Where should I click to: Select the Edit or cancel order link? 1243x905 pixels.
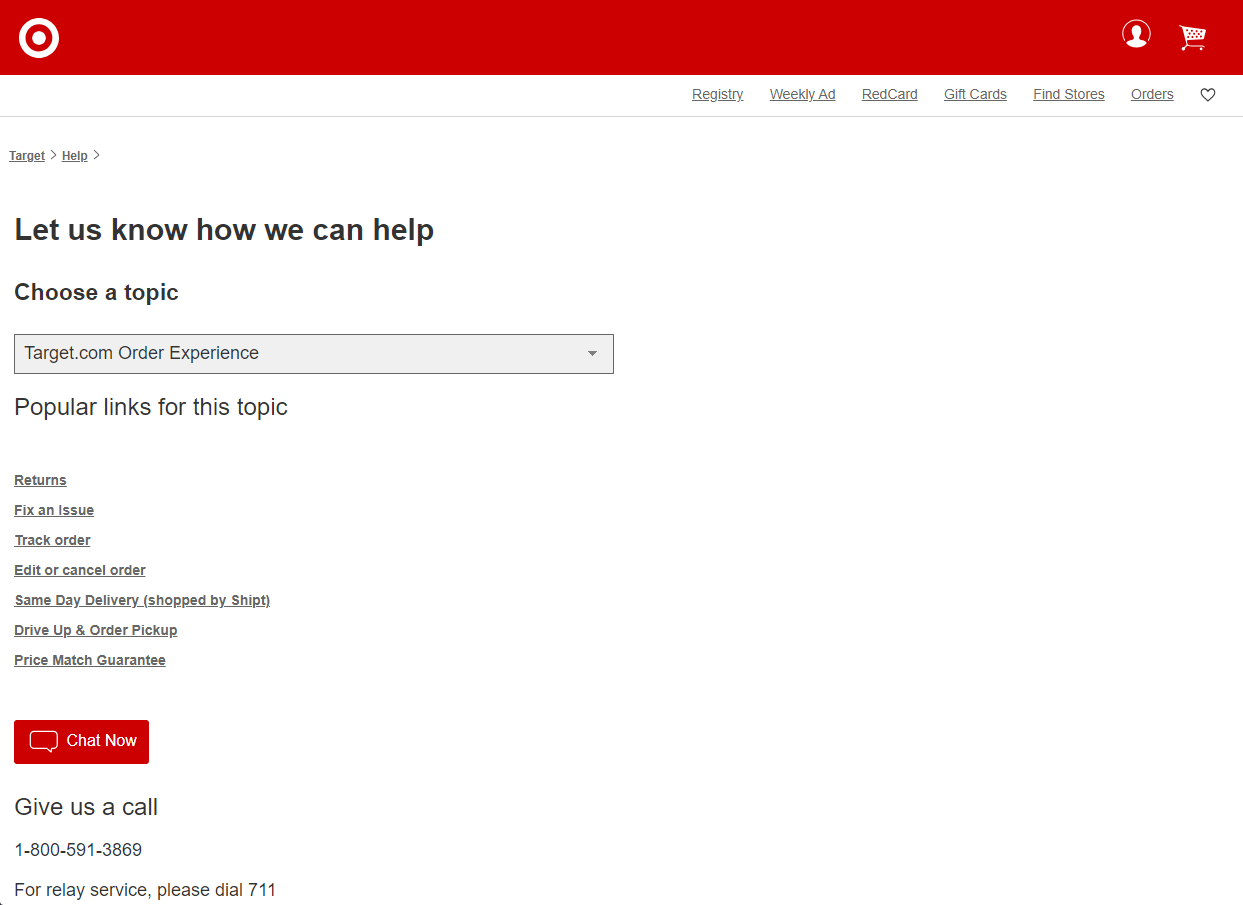(80, 570)
